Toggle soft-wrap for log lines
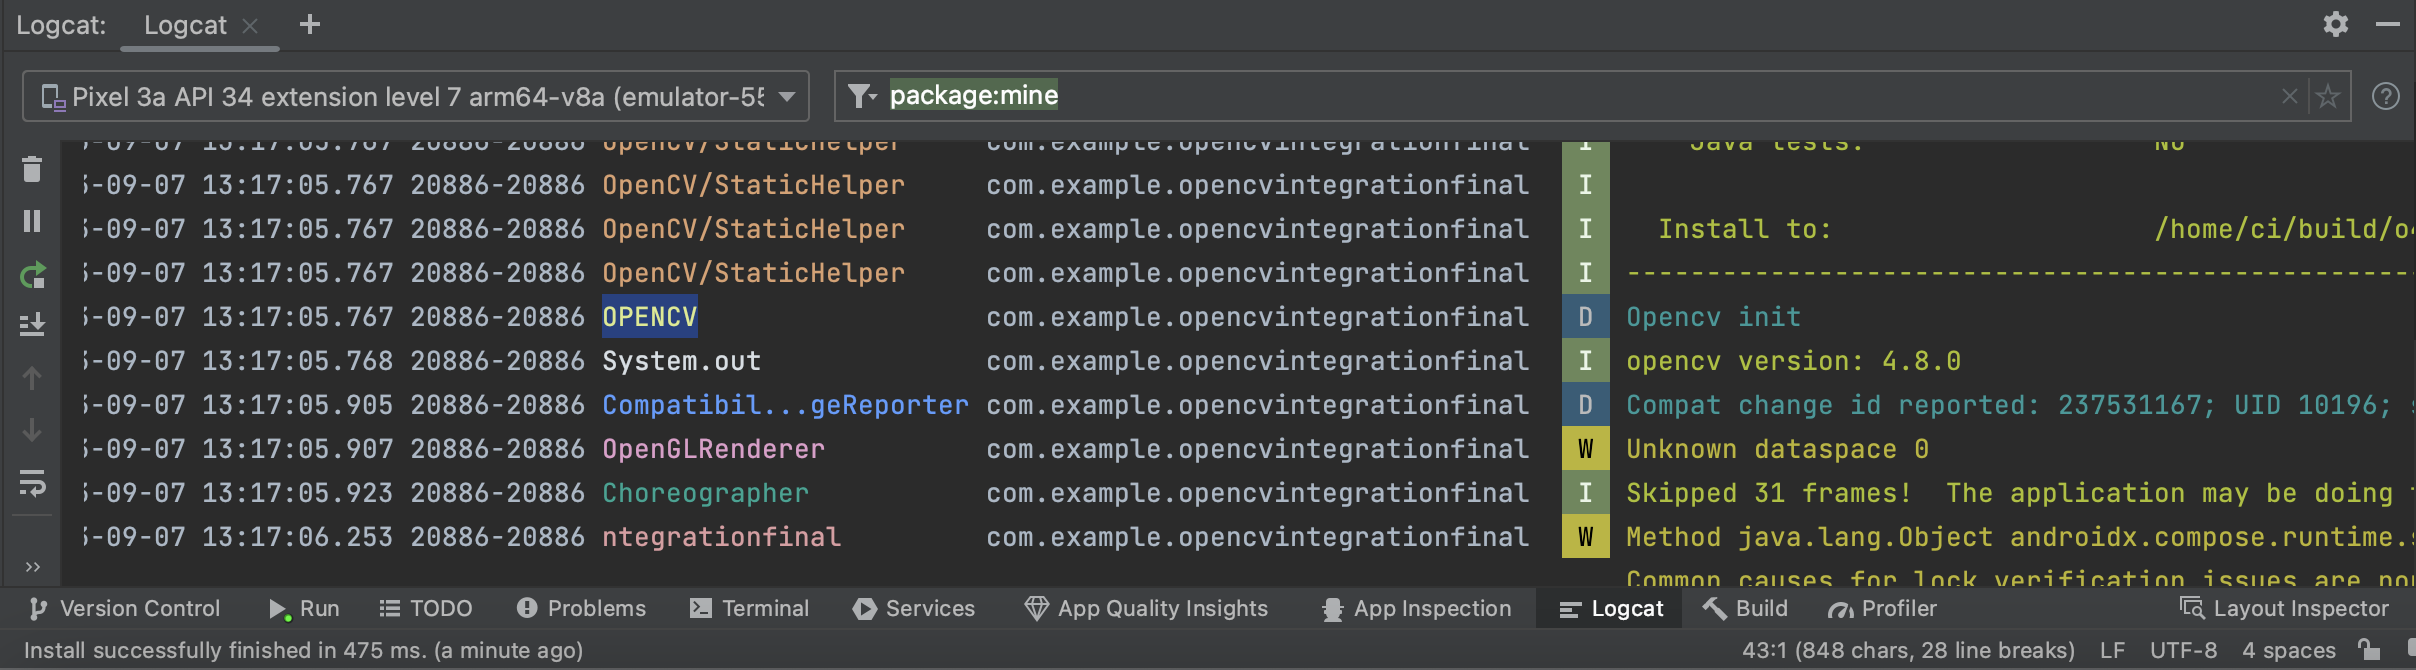Screen dimensions: 2416x670 click(x=32, y=484)
